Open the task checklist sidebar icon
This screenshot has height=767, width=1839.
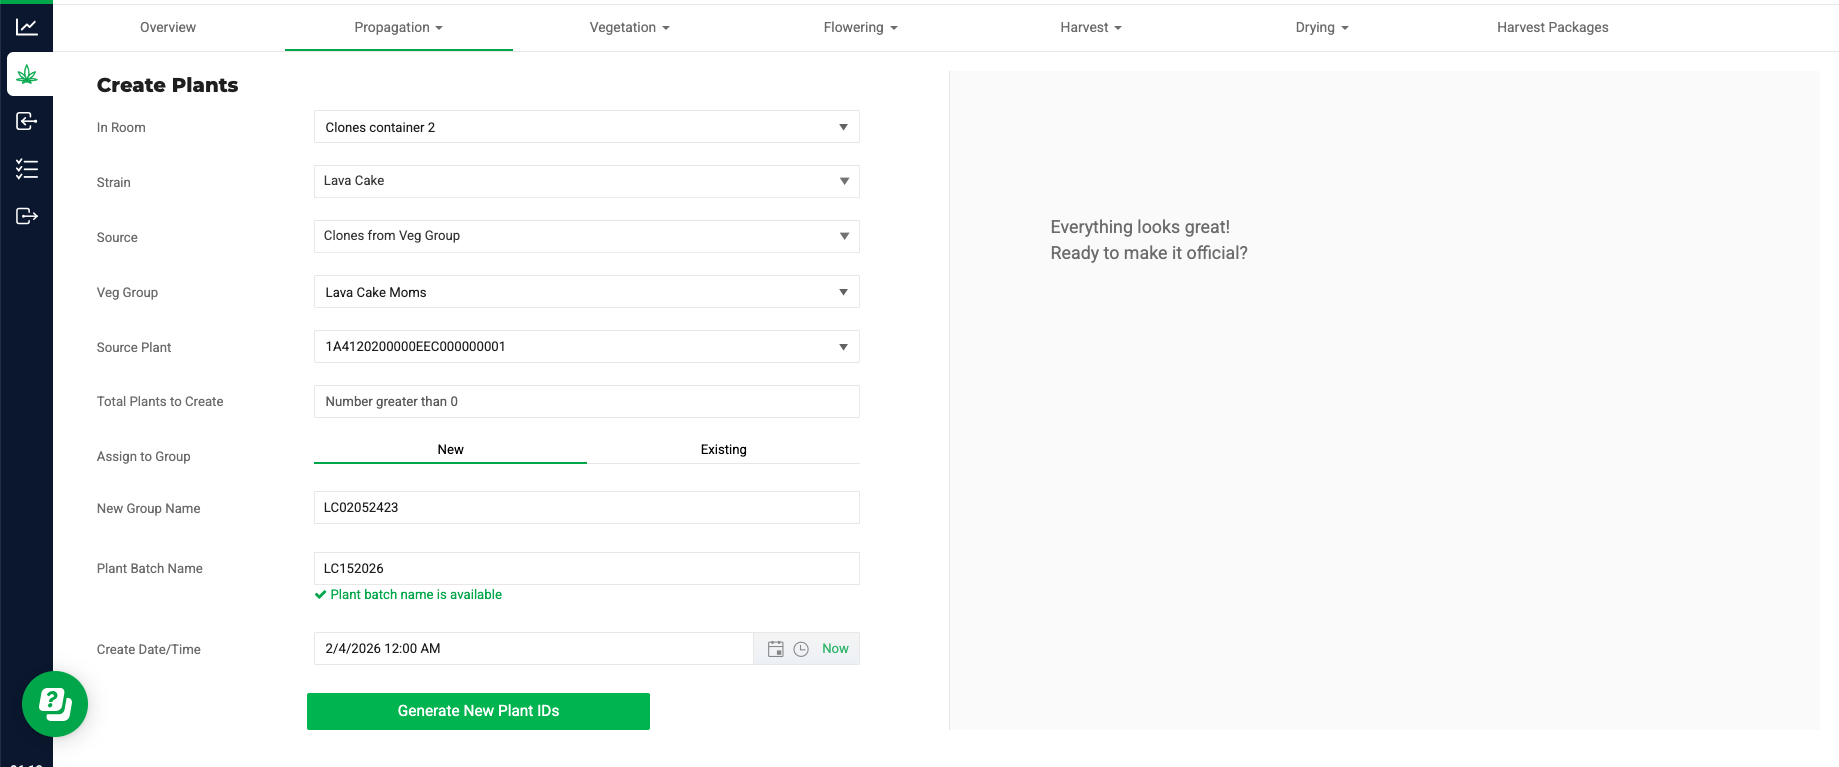click(x=27, y=169)
